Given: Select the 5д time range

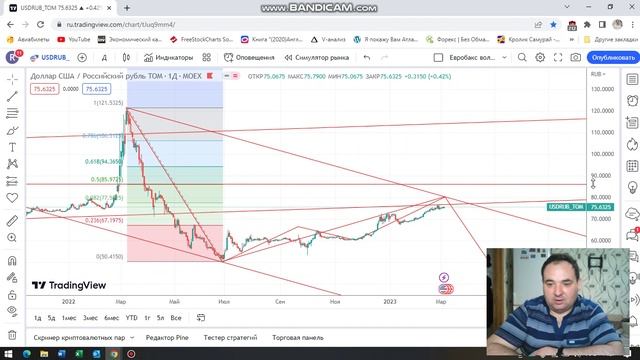Looking at the screenshot, I should point(51,318).
